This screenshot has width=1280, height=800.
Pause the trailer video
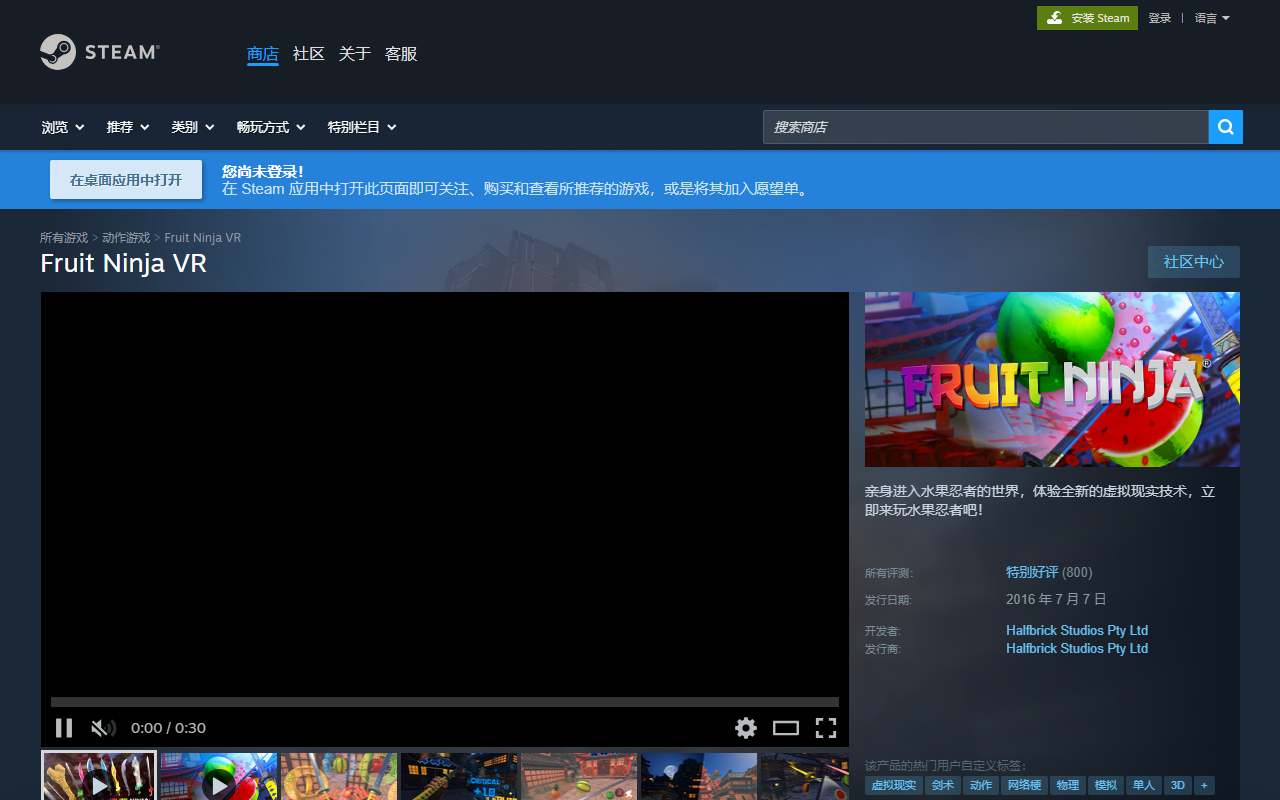(x=64, y=728)
